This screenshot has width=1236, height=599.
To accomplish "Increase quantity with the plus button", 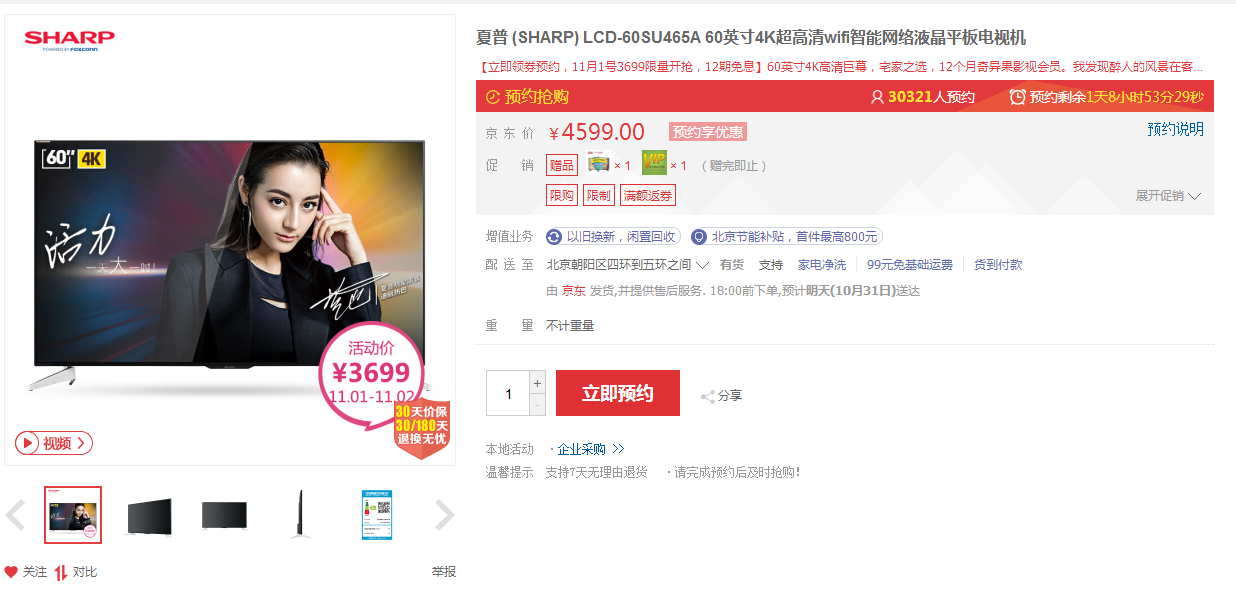I will (538, 382).
